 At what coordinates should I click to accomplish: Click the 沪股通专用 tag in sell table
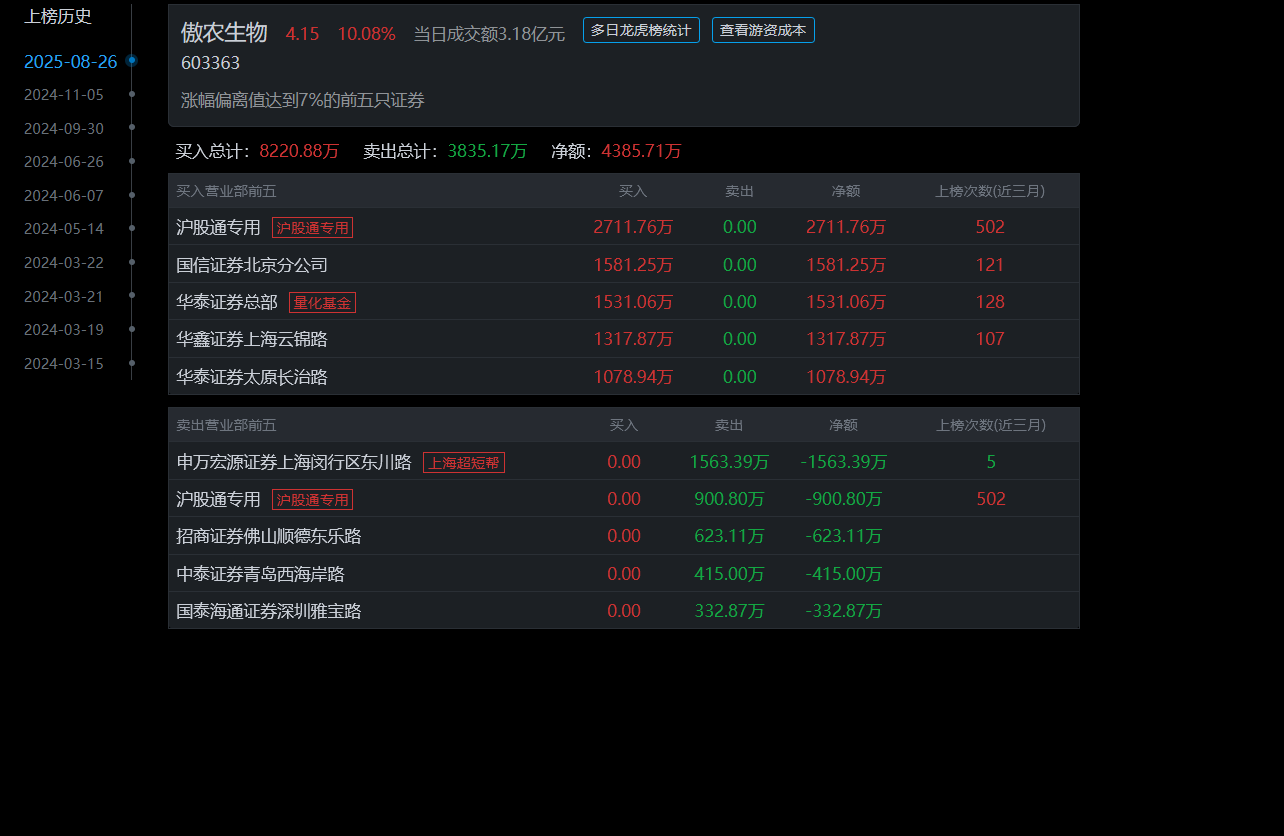tap(312, 499)
